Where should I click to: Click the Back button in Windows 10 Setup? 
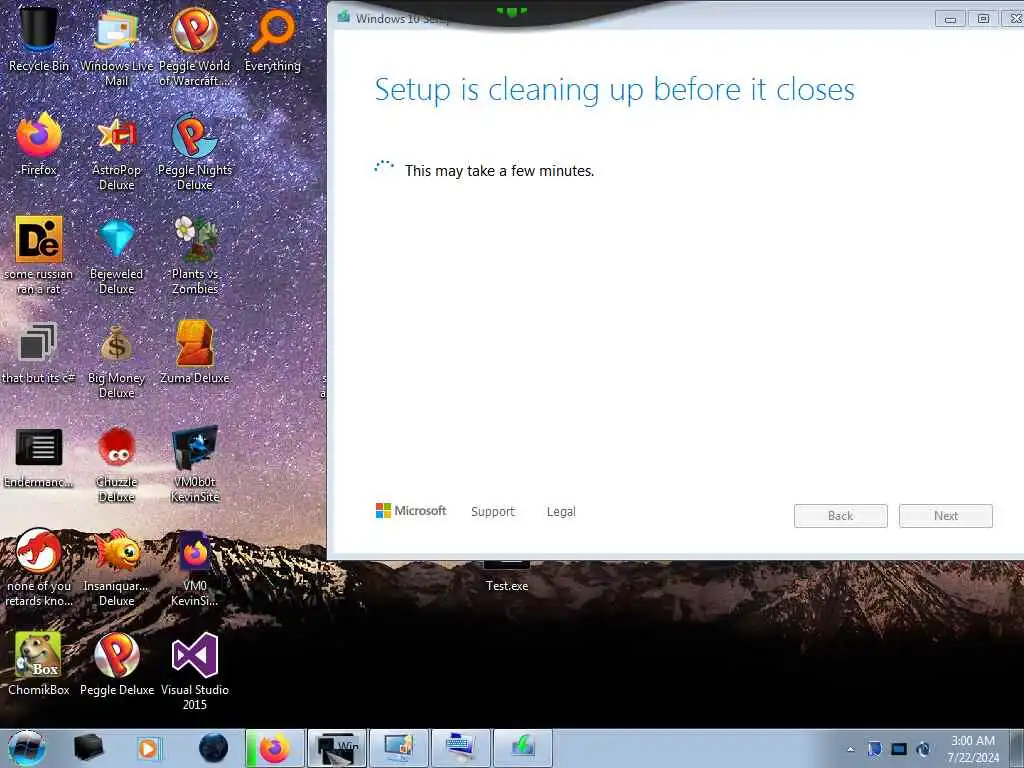tap(840, 515)
